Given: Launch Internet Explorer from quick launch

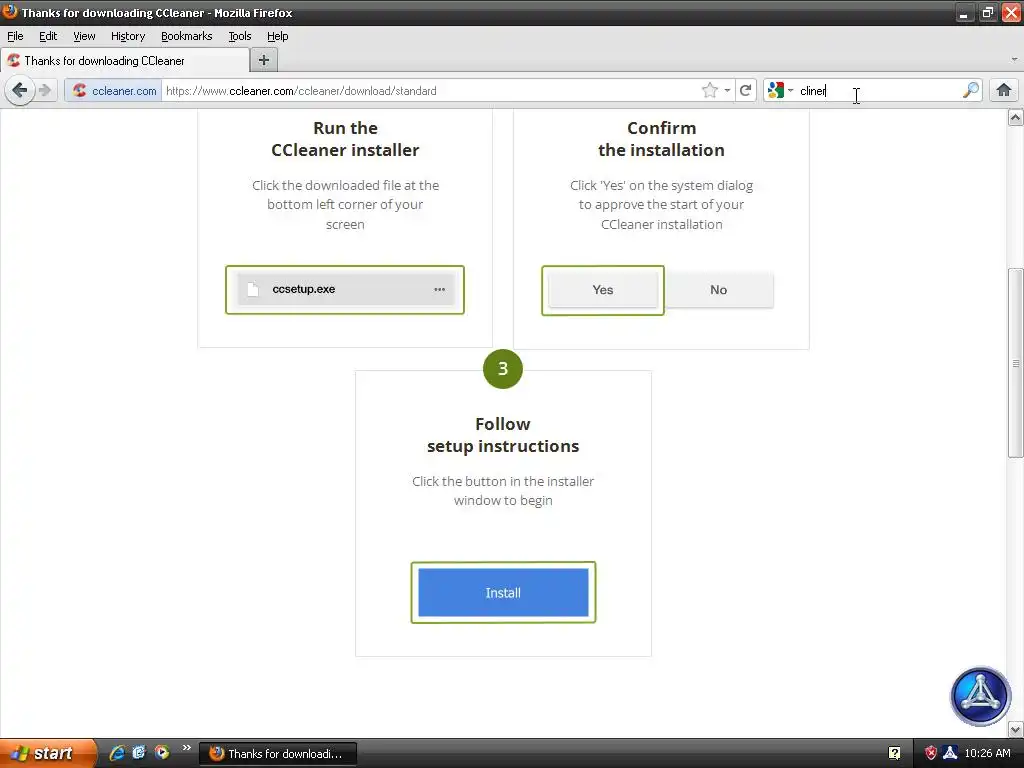Looking at the screenshot, I should [117, 753].
